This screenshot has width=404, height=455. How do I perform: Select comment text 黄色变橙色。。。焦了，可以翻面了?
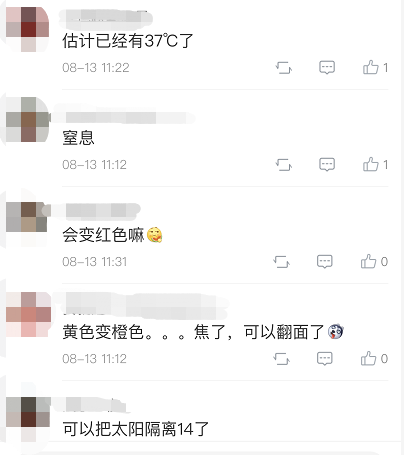click(193, 332)
